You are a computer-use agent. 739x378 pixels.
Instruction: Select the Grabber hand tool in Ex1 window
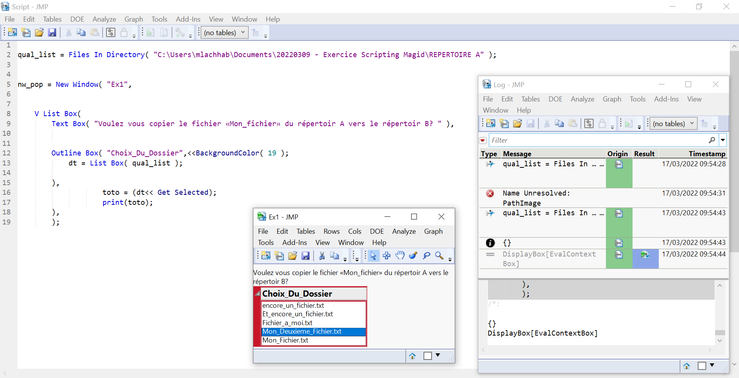400,255
